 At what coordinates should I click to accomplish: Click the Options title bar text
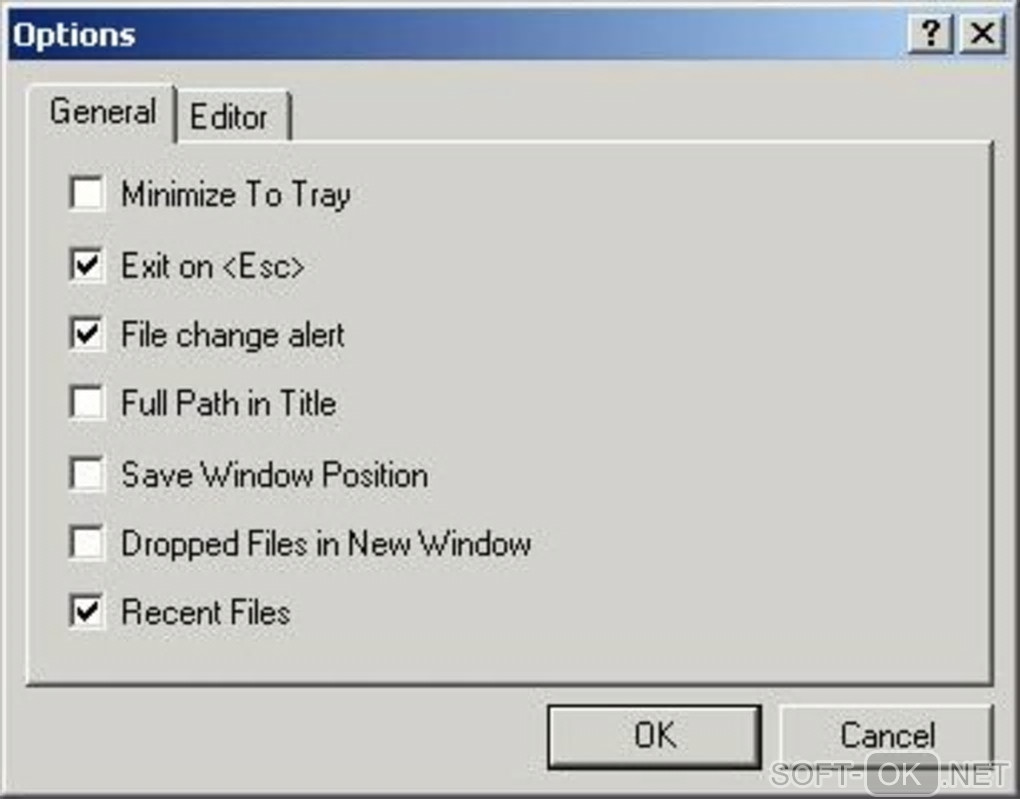click(x=74, y=36)
